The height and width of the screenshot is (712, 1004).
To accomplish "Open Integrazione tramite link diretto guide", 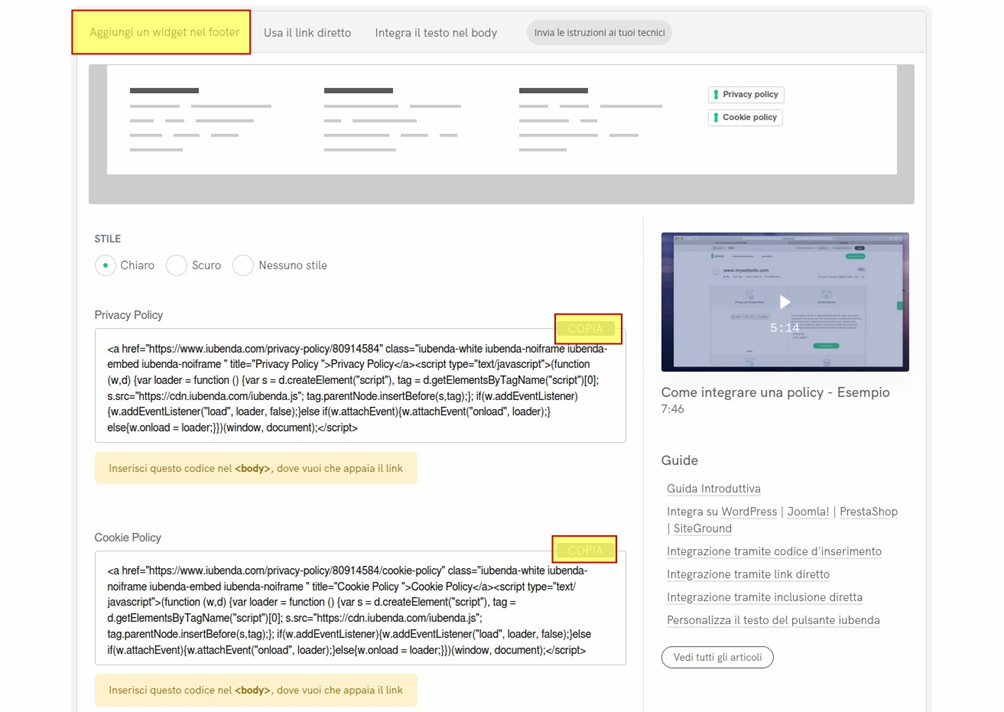I will point(748,575).
